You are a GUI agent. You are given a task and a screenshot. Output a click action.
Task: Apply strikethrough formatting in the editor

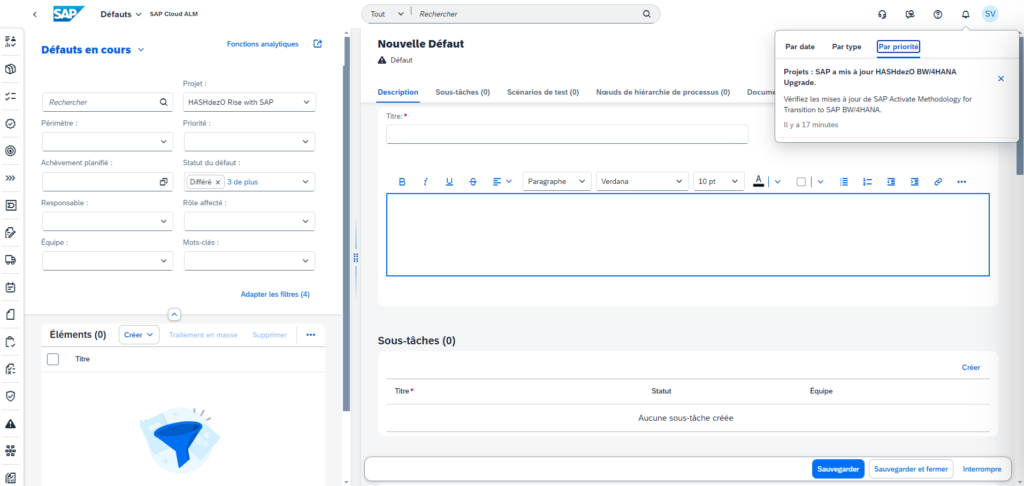pyautogui.click(x=473, y=182)
